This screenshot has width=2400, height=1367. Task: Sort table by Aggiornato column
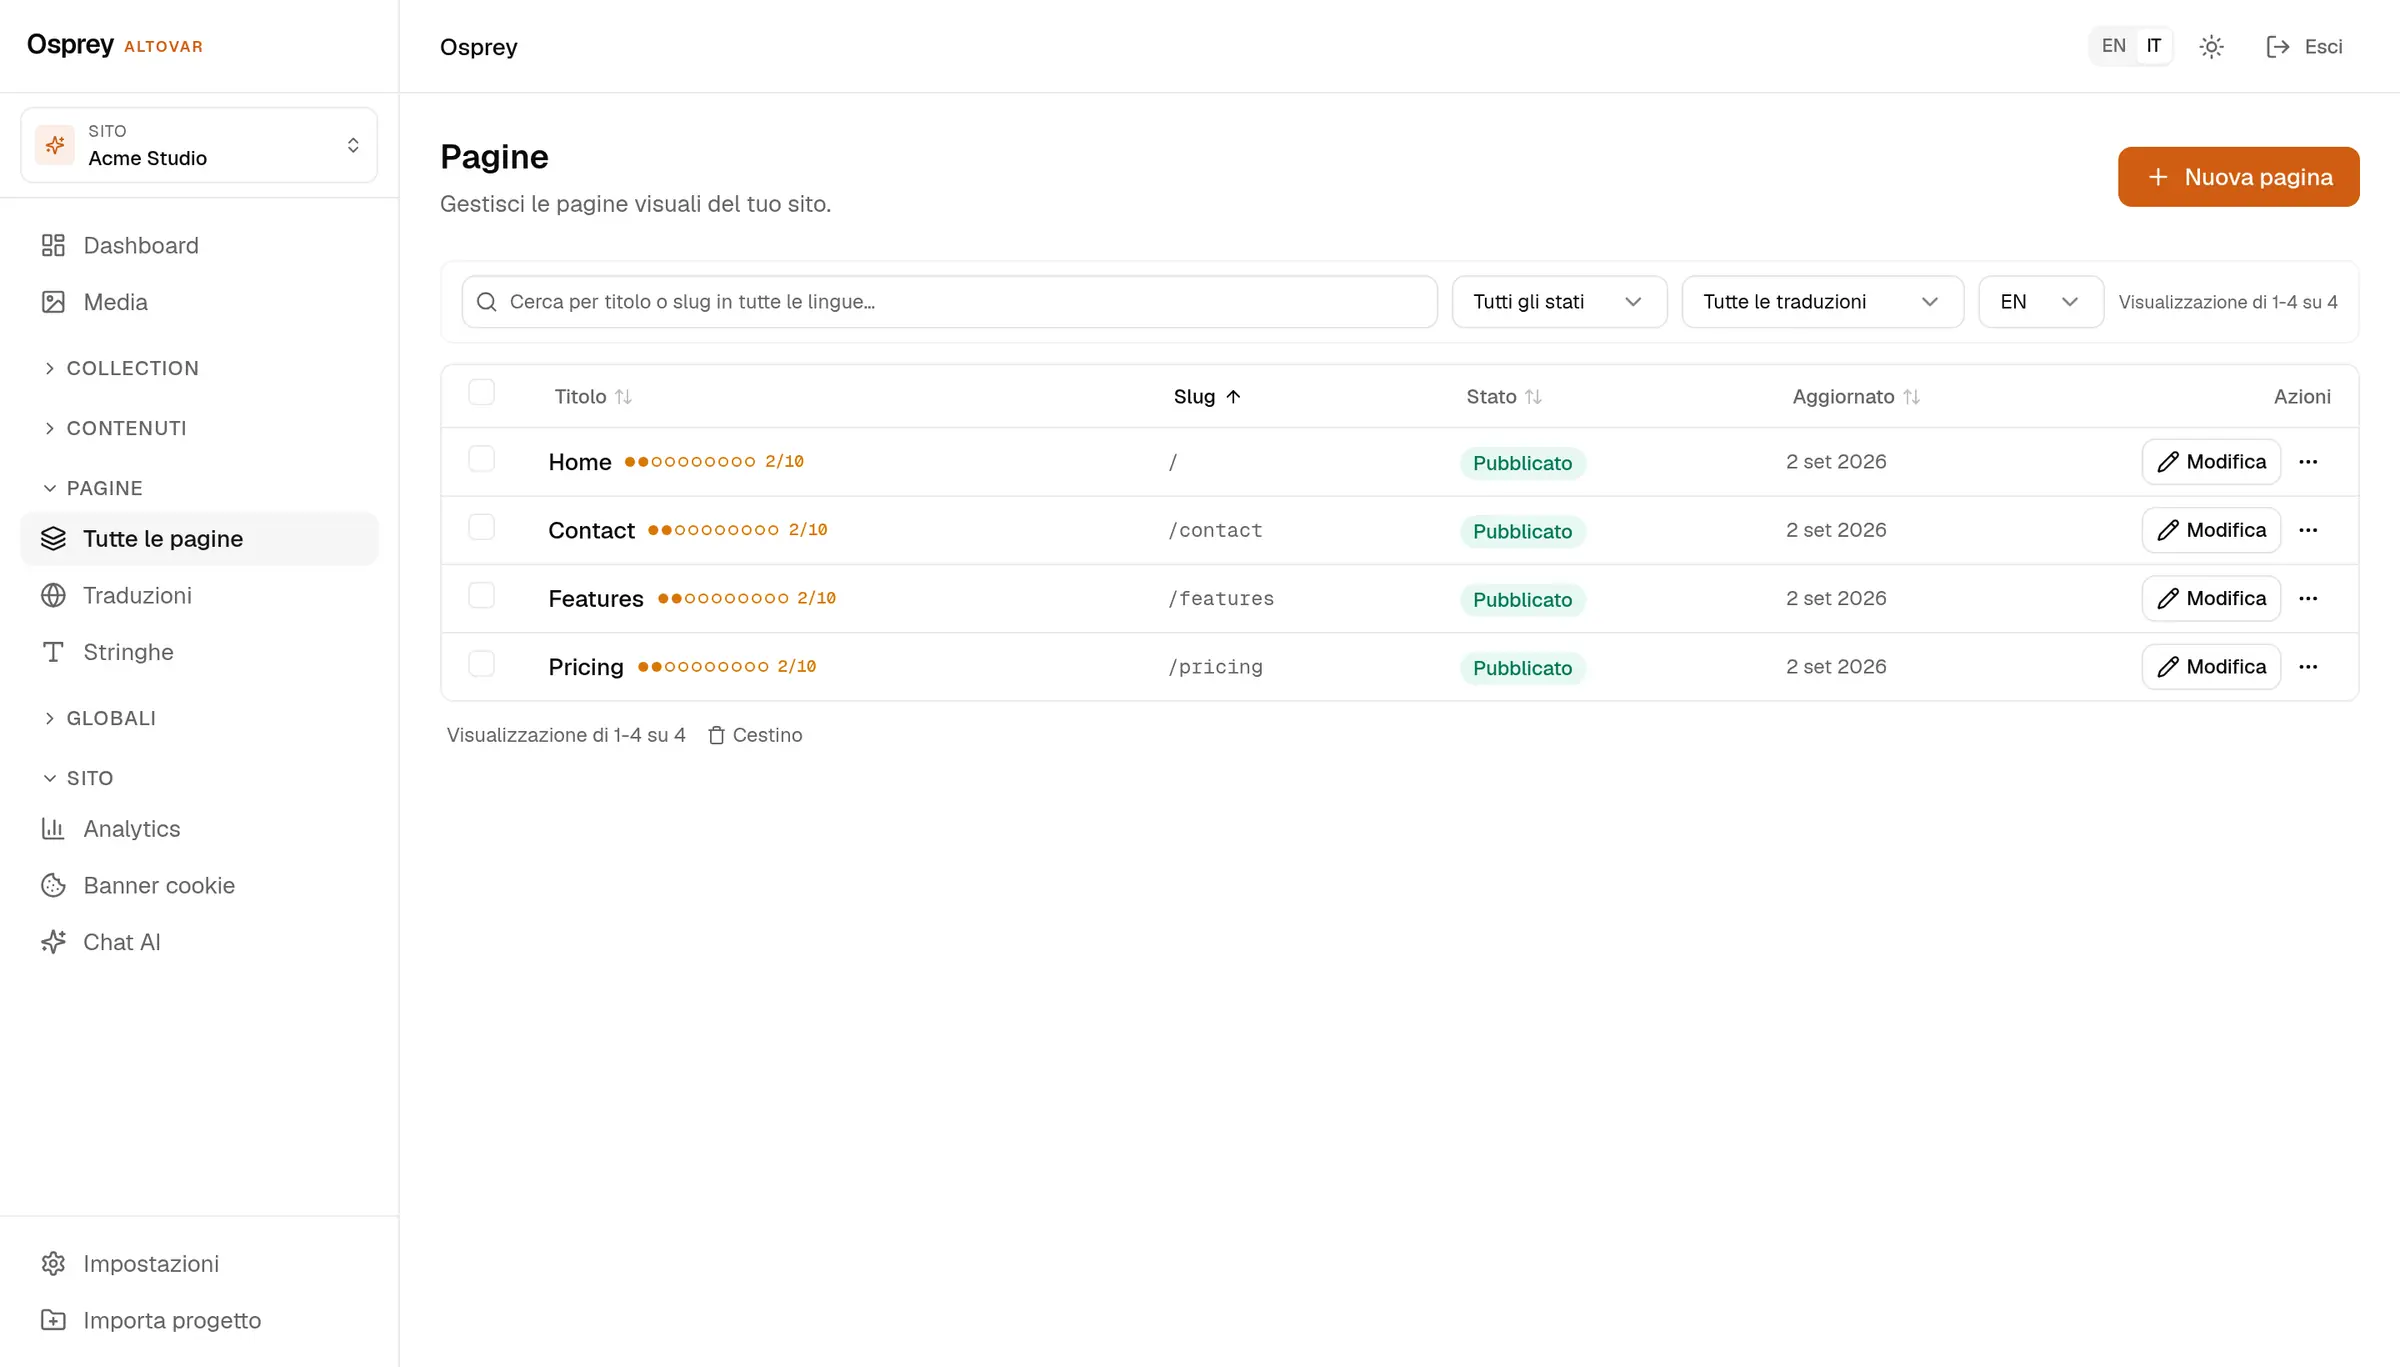click(1856, 397)
